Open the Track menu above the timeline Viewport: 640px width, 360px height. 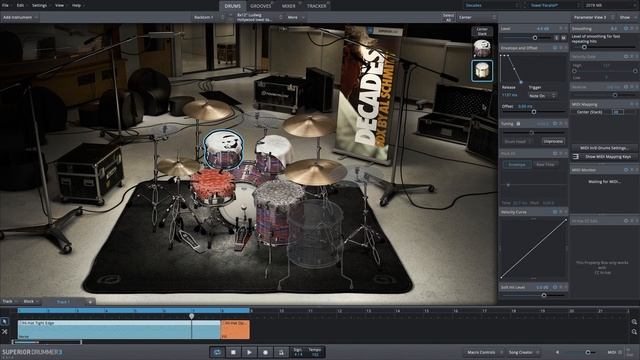[9, 302]
